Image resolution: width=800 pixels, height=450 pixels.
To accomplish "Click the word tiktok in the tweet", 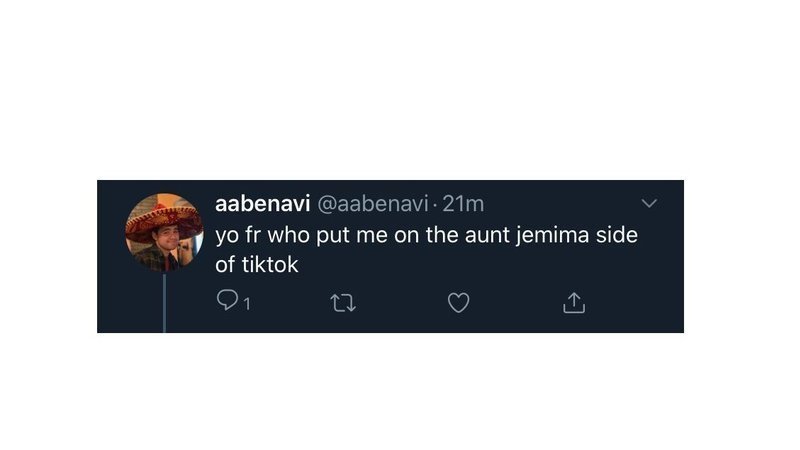I will click(269, 265).
